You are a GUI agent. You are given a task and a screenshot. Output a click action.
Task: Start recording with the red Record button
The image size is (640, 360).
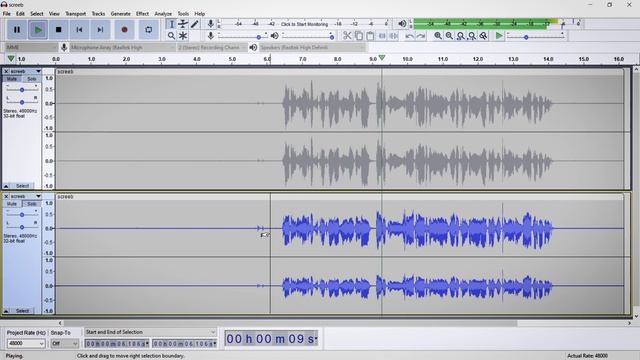pyautogui.click(x=124, y=30)
